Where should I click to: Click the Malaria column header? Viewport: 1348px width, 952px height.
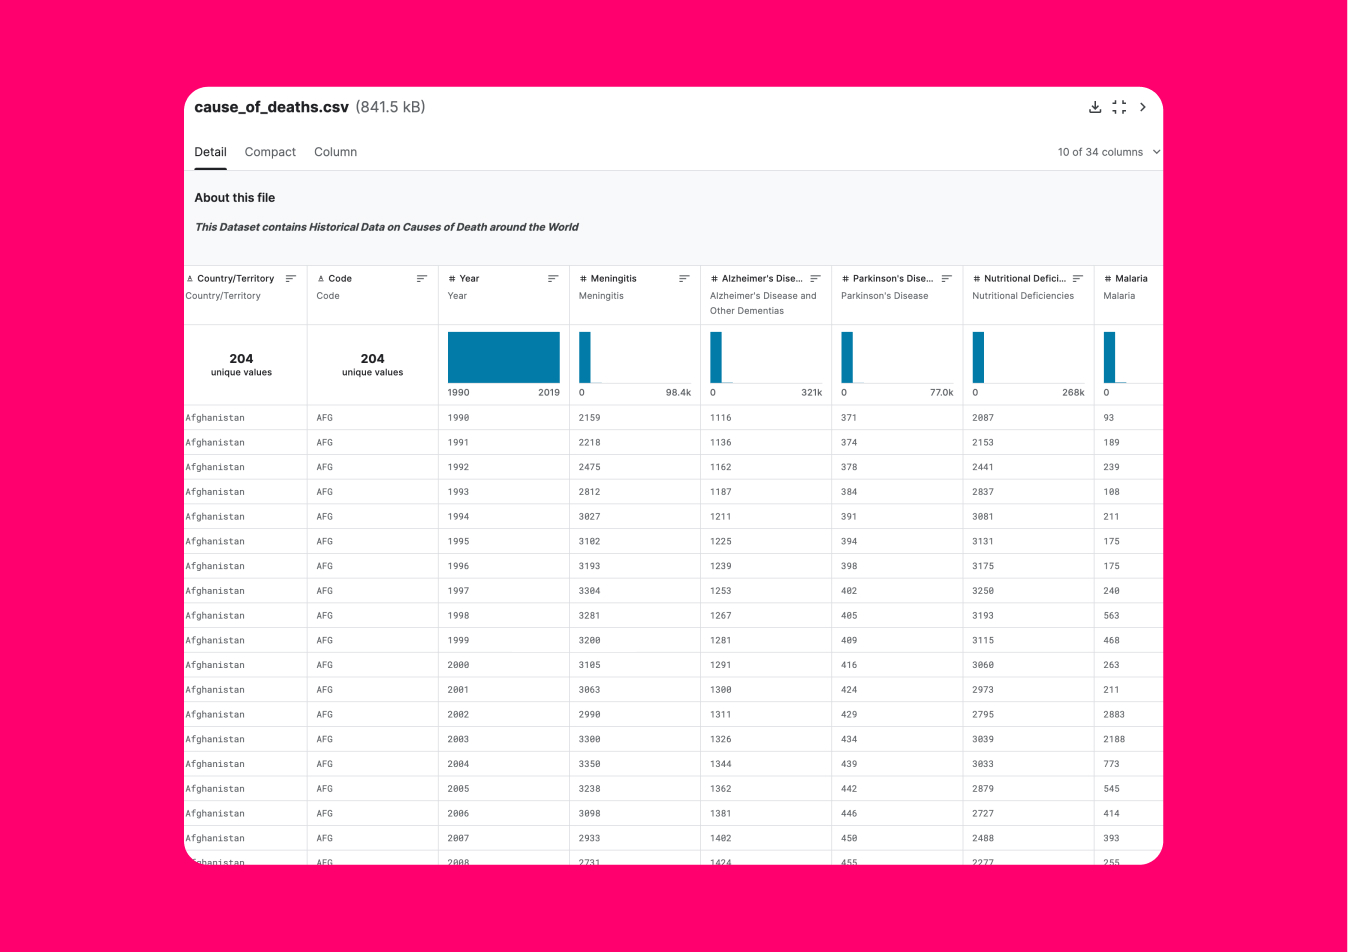pos(1130,279)
